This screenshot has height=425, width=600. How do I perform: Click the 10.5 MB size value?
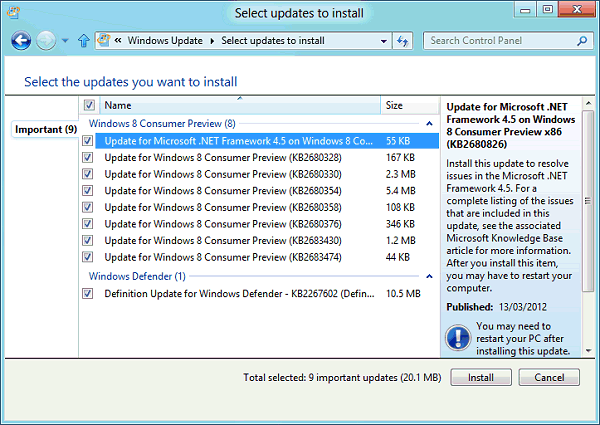(x=403, y=293)
